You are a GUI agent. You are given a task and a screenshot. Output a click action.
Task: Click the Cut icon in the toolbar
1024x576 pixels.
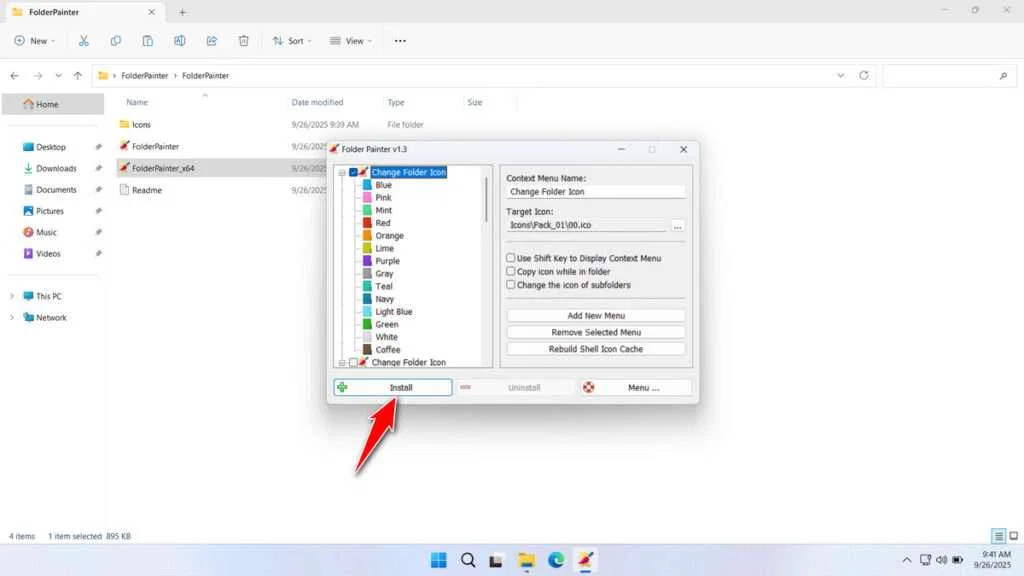tap(84, 40)
